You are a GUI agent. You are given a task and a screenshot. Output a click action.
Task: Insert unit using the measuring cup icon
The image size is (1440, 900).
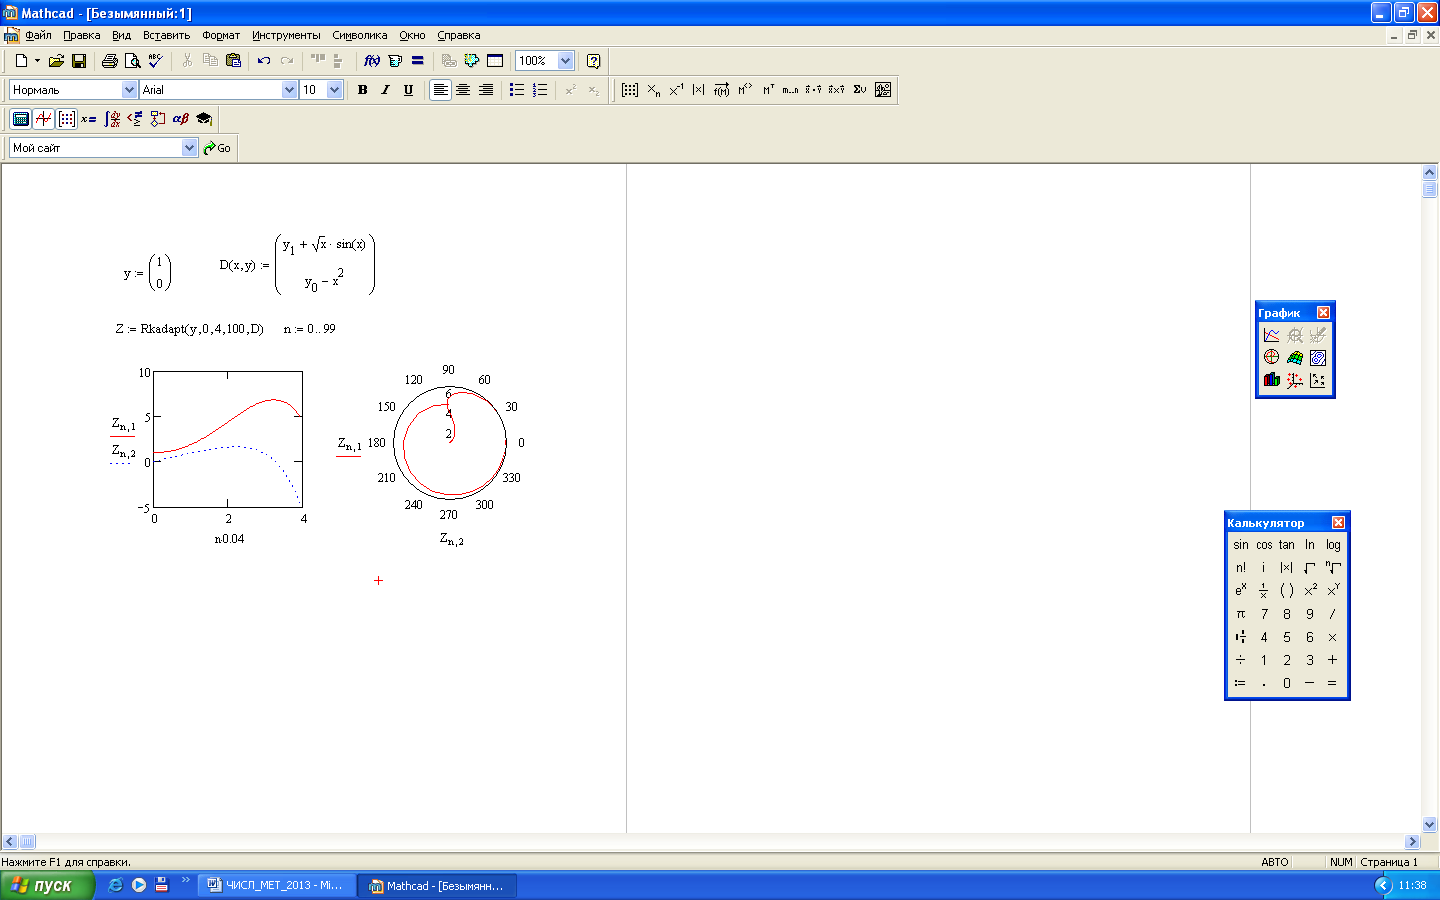[x=395, y=61]
